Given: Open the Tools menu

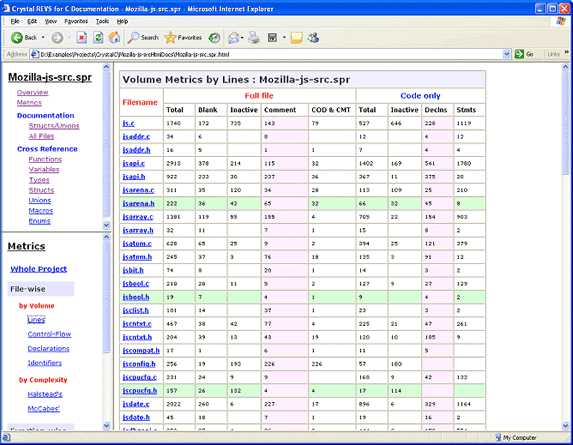Looking at the screenshot, I should pyautogui.click(x=102, y=21).
